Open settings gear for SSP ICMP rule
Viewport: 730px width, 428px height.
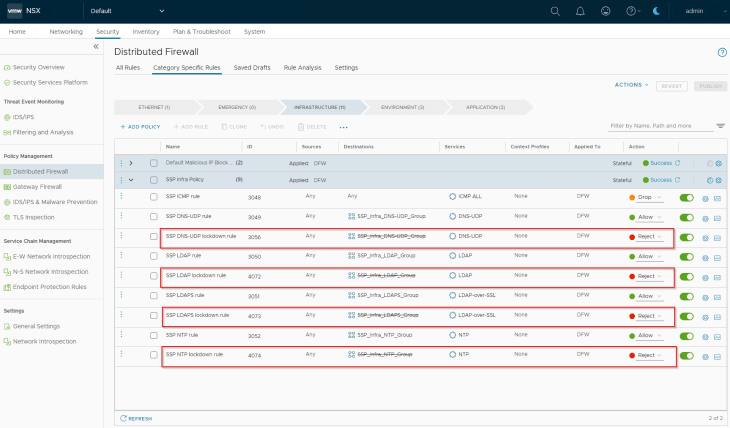706,198
